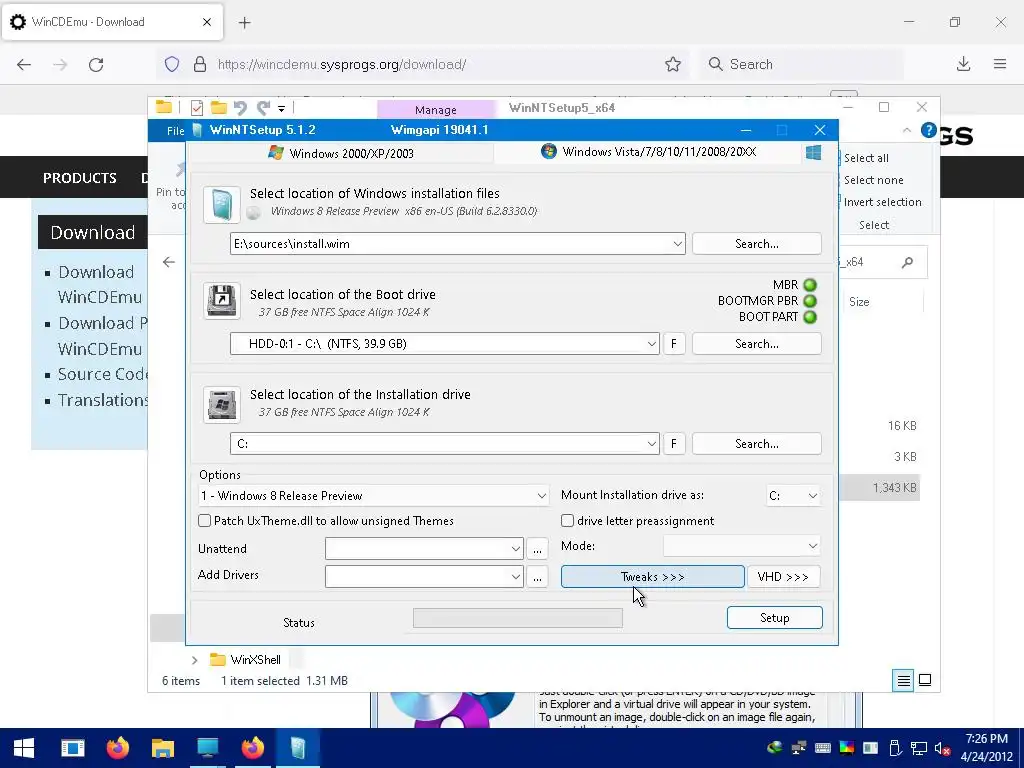Open the Firefox hamburger menu
Viewport: 1024px width, 768px height.
click(x=1000, y=64)
